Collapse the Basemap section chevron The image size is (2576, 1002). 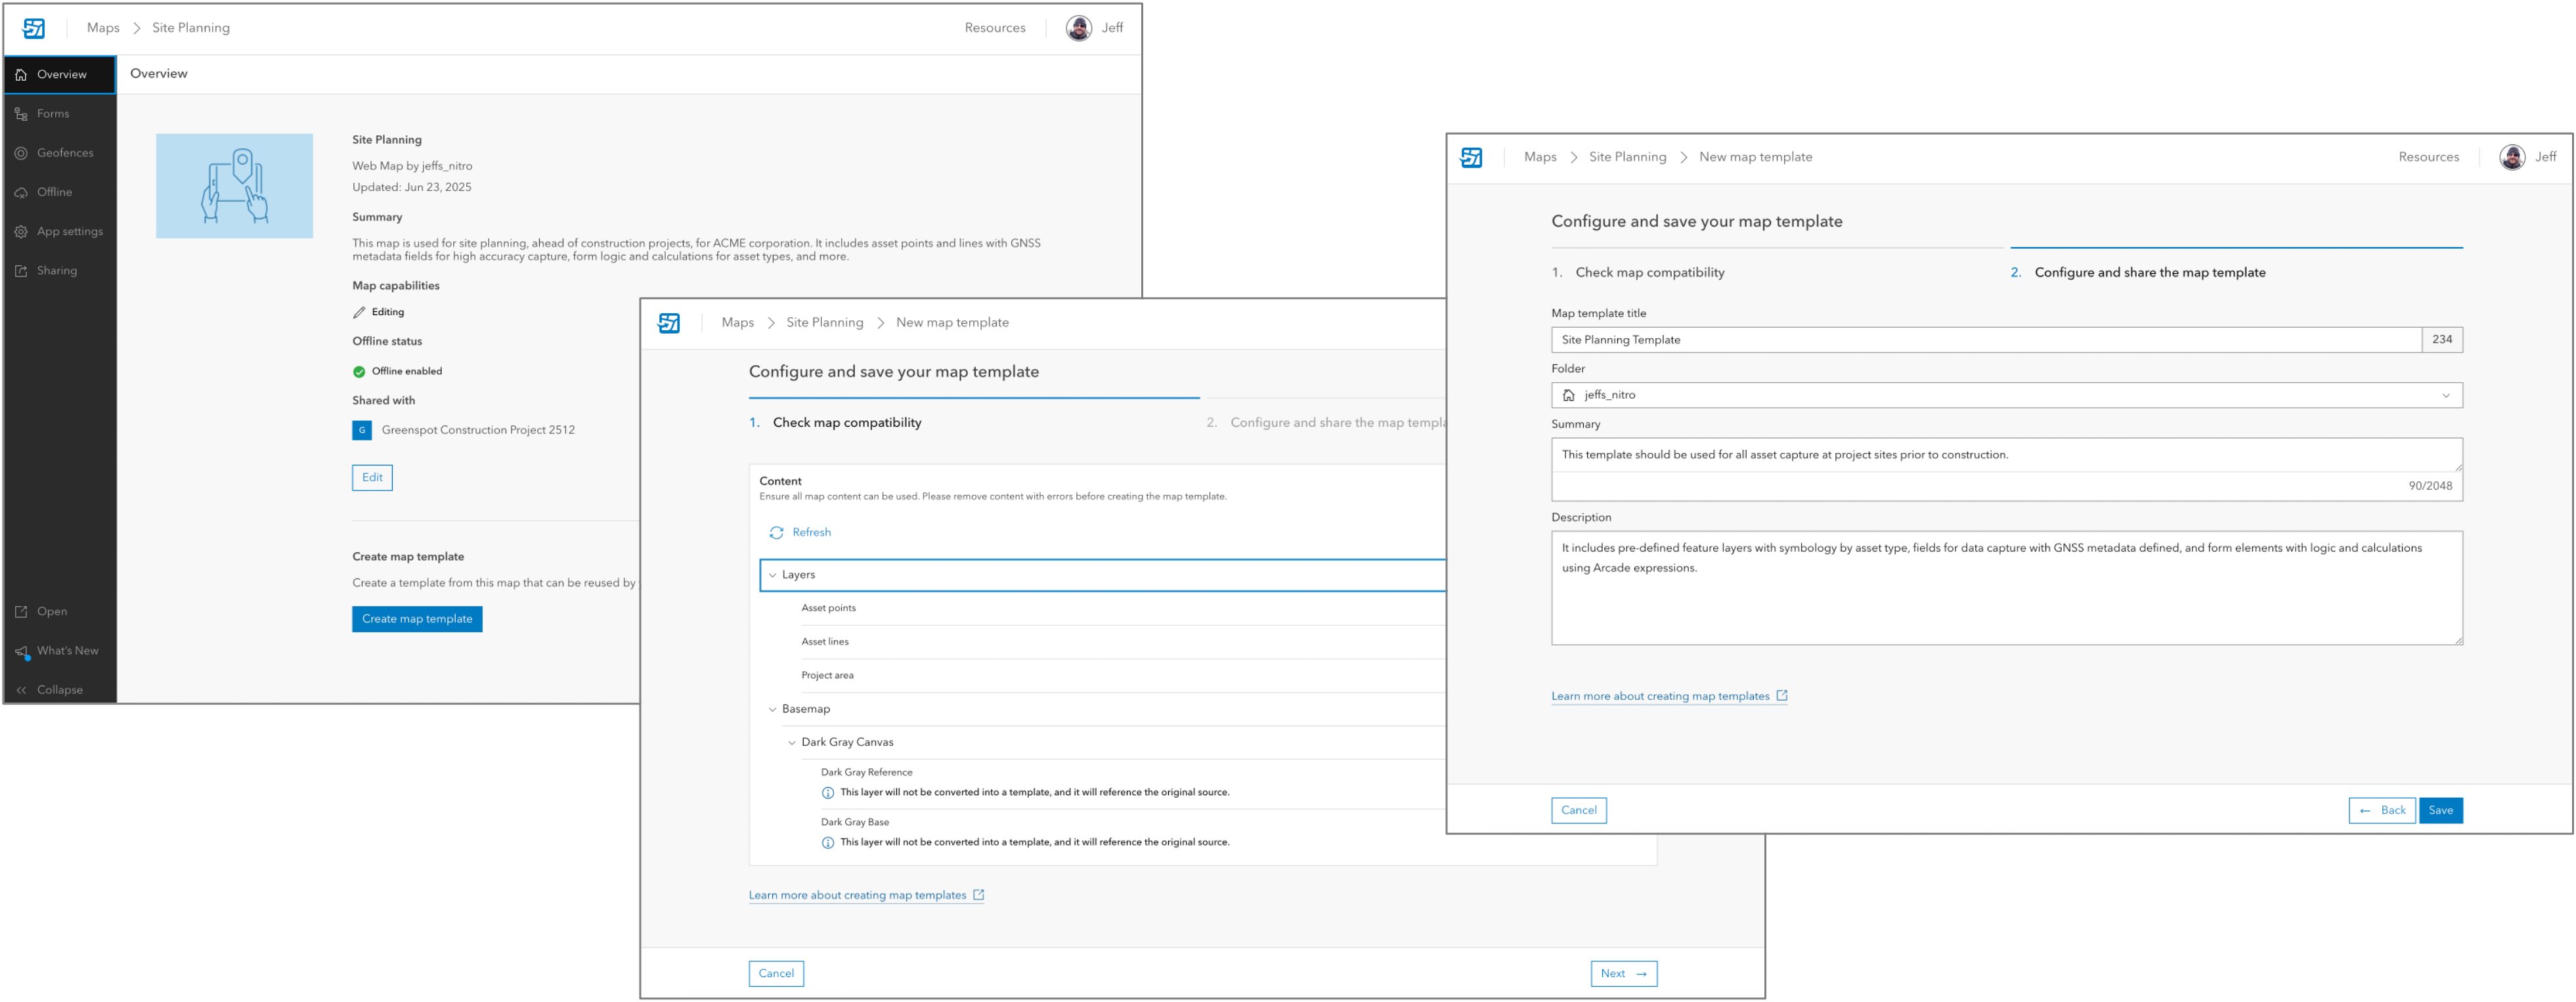772,709
